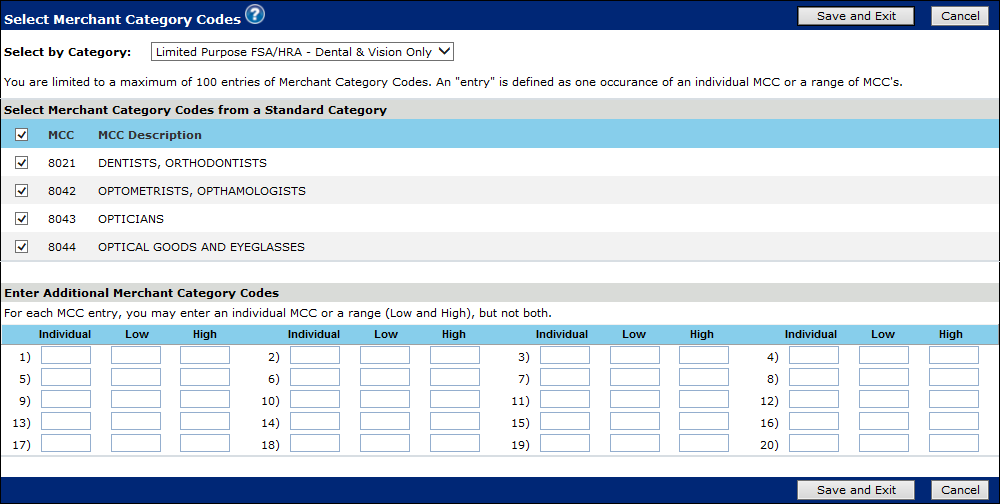Focus the High field for entry 8
The width and height of the screenshot is (1000, 504).
tap(953, 377)
